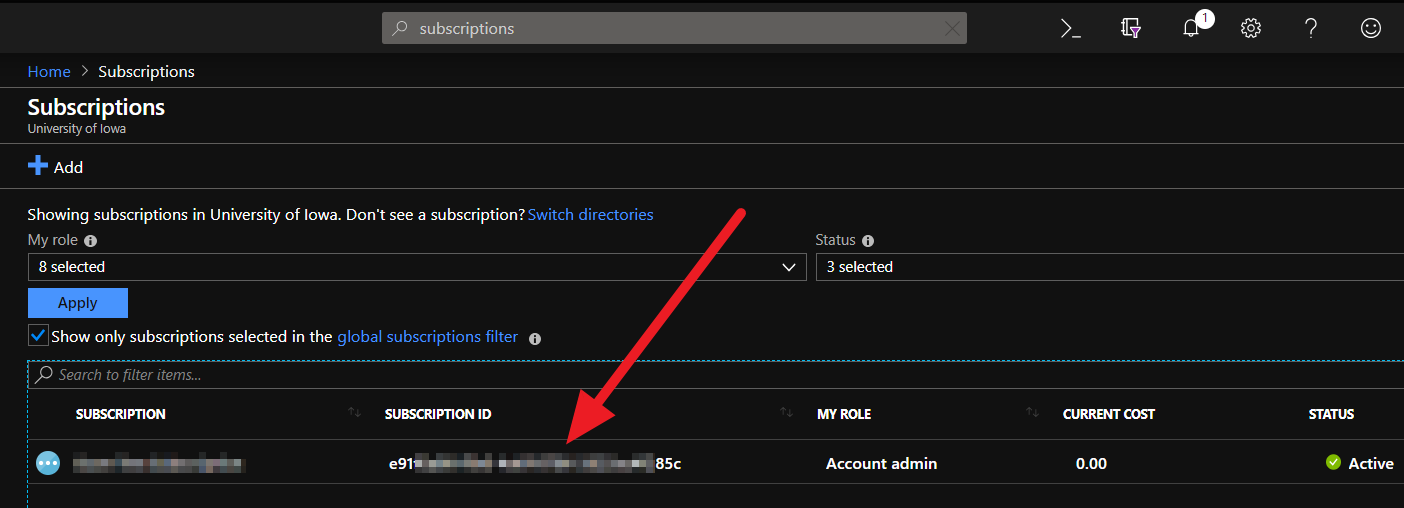Click Status column header
This screenshot has height=508, width=1404.
click(1331, 414)
